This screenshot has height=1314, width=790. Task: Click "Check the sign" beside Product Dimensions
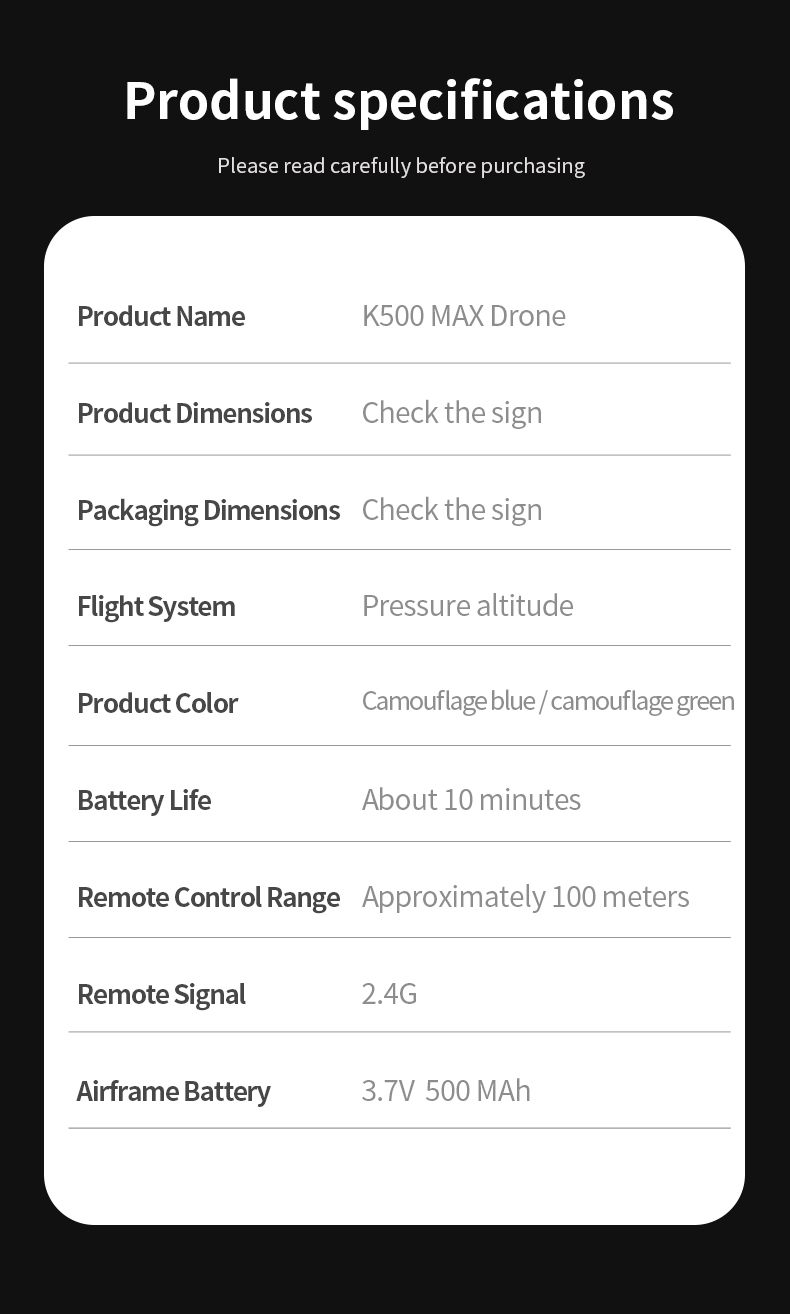[452, 412]
